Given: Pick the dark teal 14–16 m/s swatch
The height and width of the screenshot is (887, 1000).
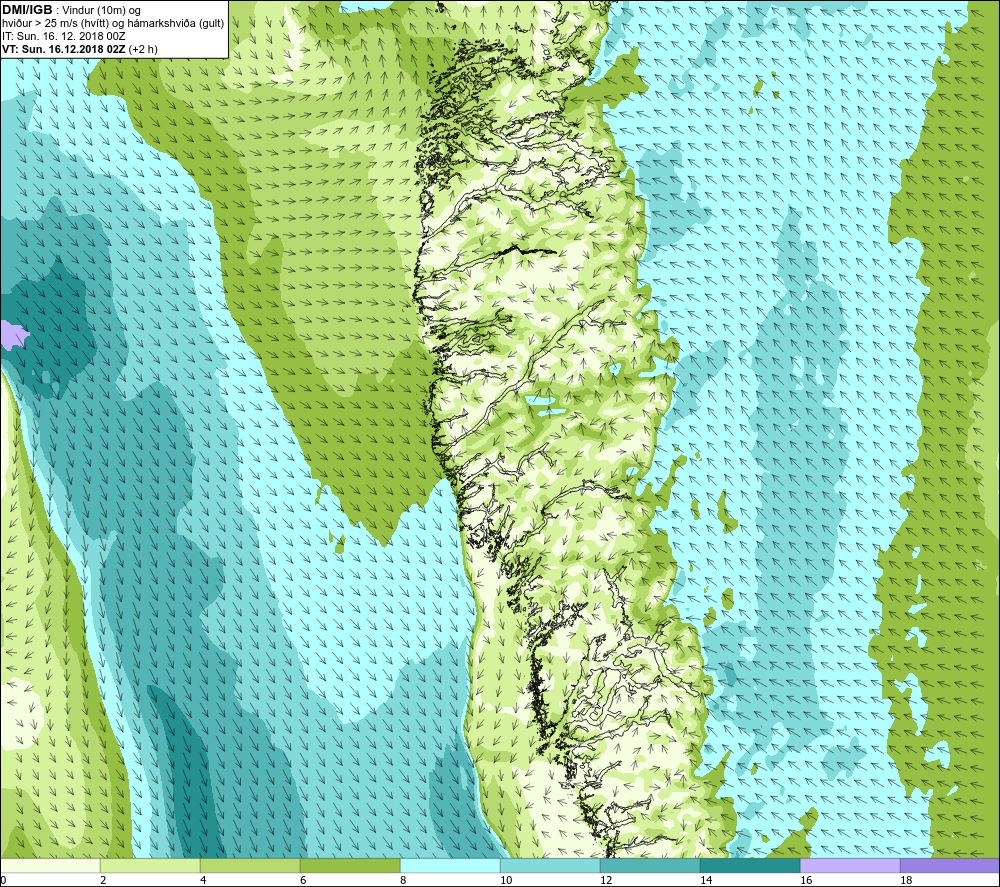Looking at the screenshot, I should [750, 865].
